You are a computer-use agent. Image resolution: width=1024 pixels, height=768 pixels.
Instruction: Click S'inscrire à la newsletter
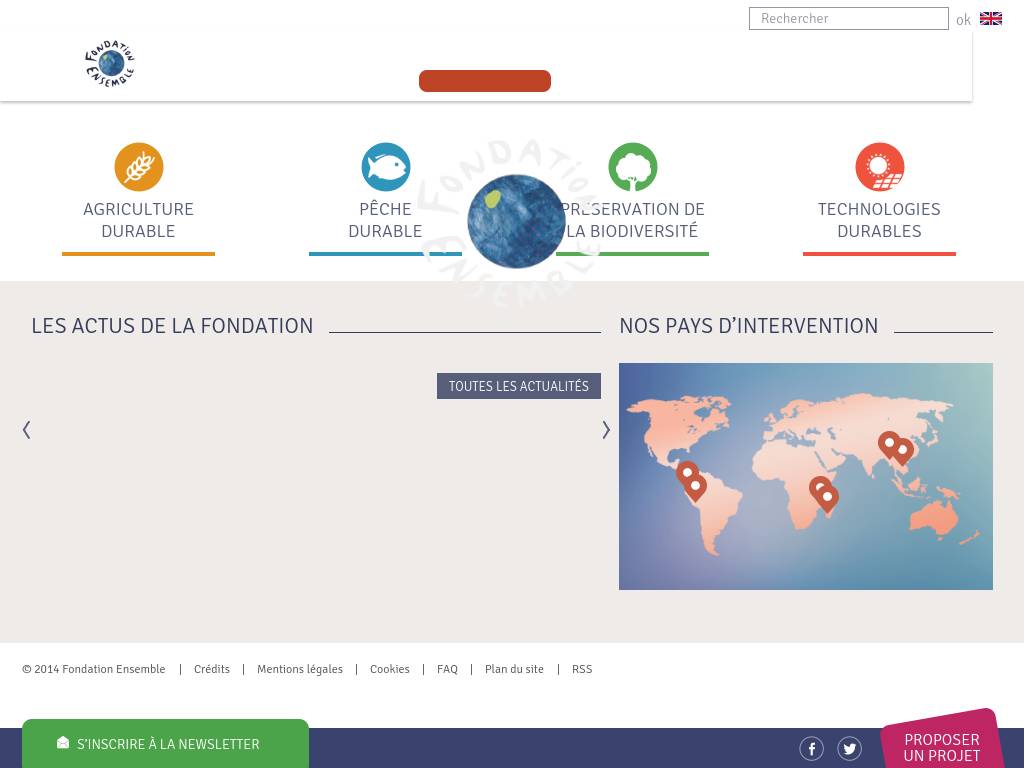(x=166, y=744)
